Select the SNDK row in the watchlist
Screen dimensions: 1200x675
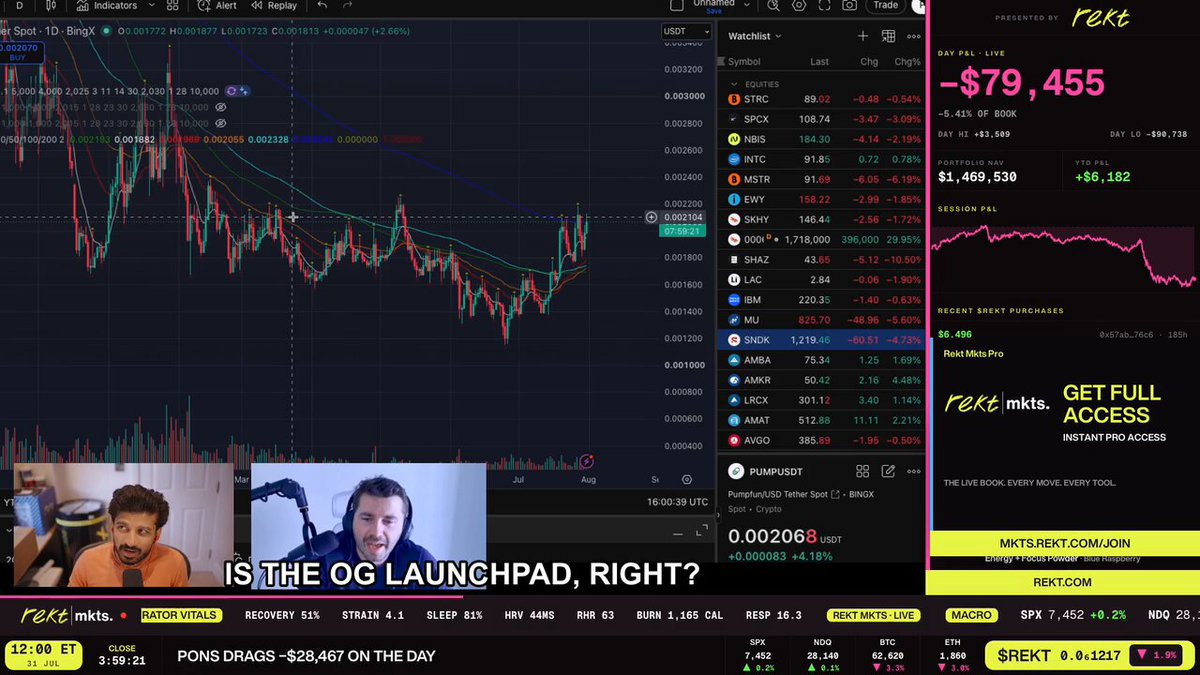tap(821, 340)
